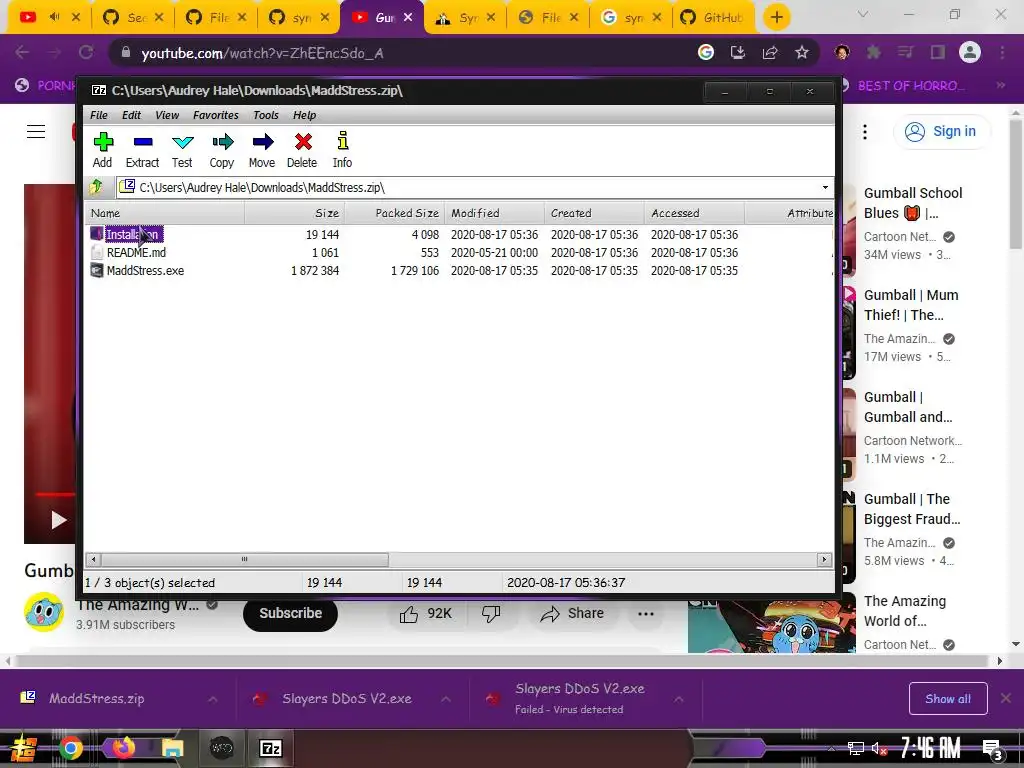This screenshot has width=1024, height=768.
Task: Sort by Created column header
Action: pyautogui.click(x=594, y=213)
